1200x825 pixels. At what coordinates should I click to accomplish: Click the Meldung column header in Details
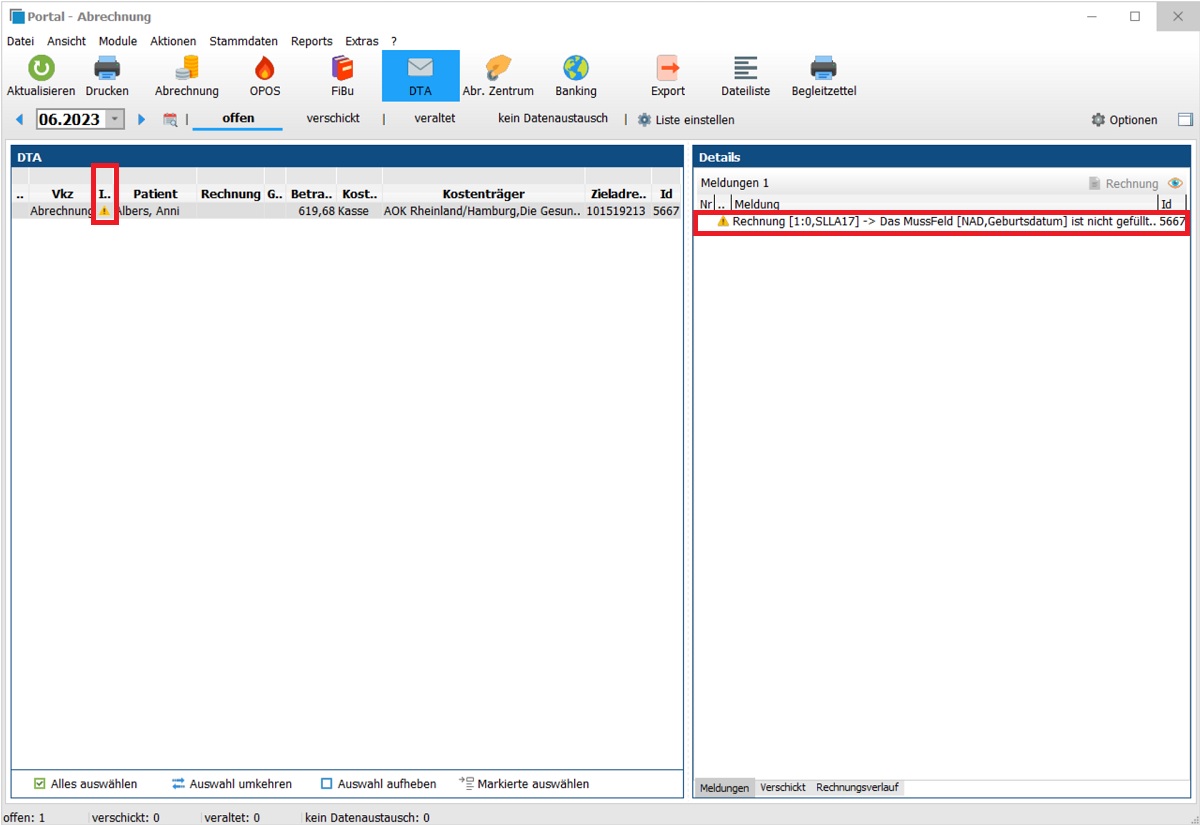coord(945,204)
